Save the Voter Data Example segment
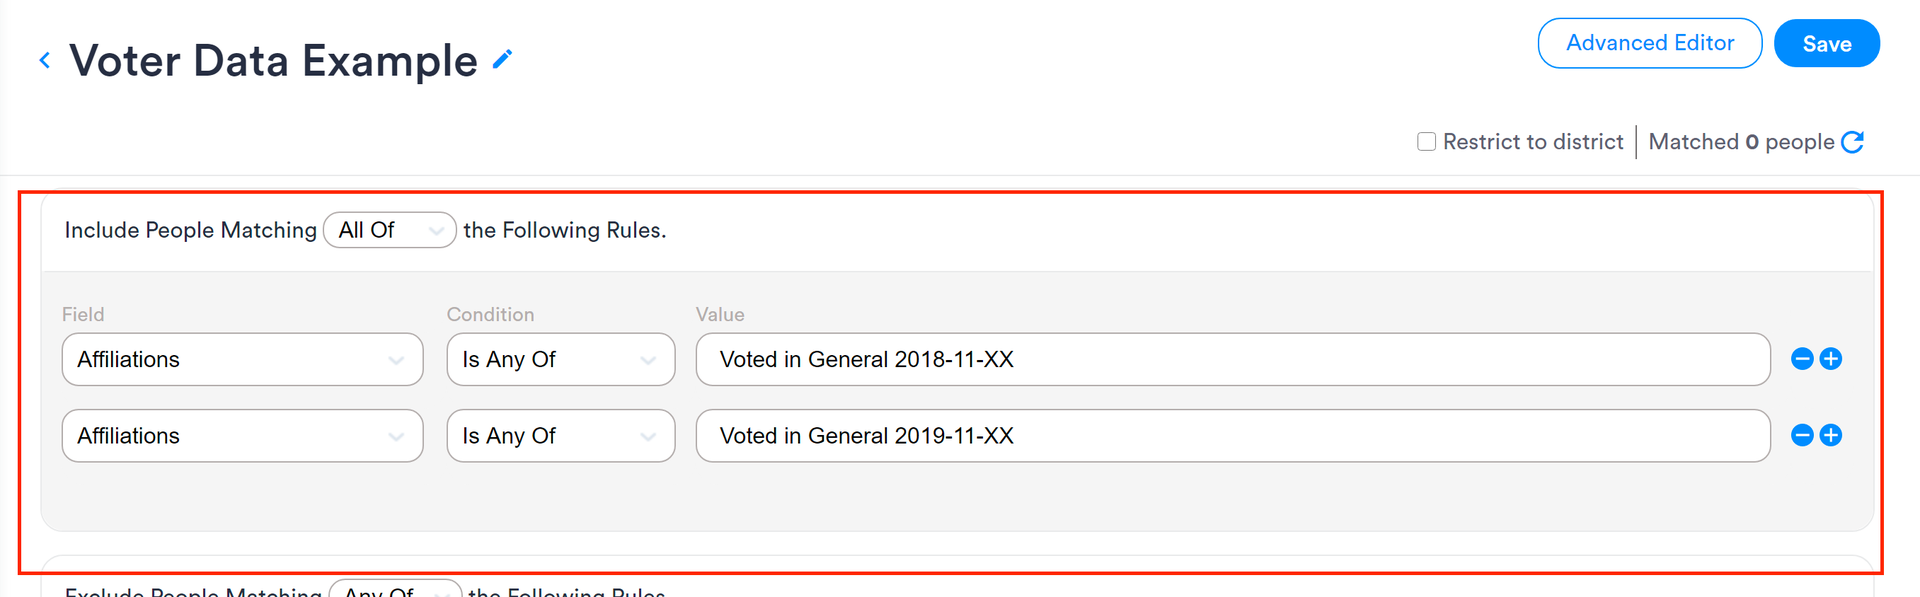Screen dimensions: 1920x597 pos(1827,43)
